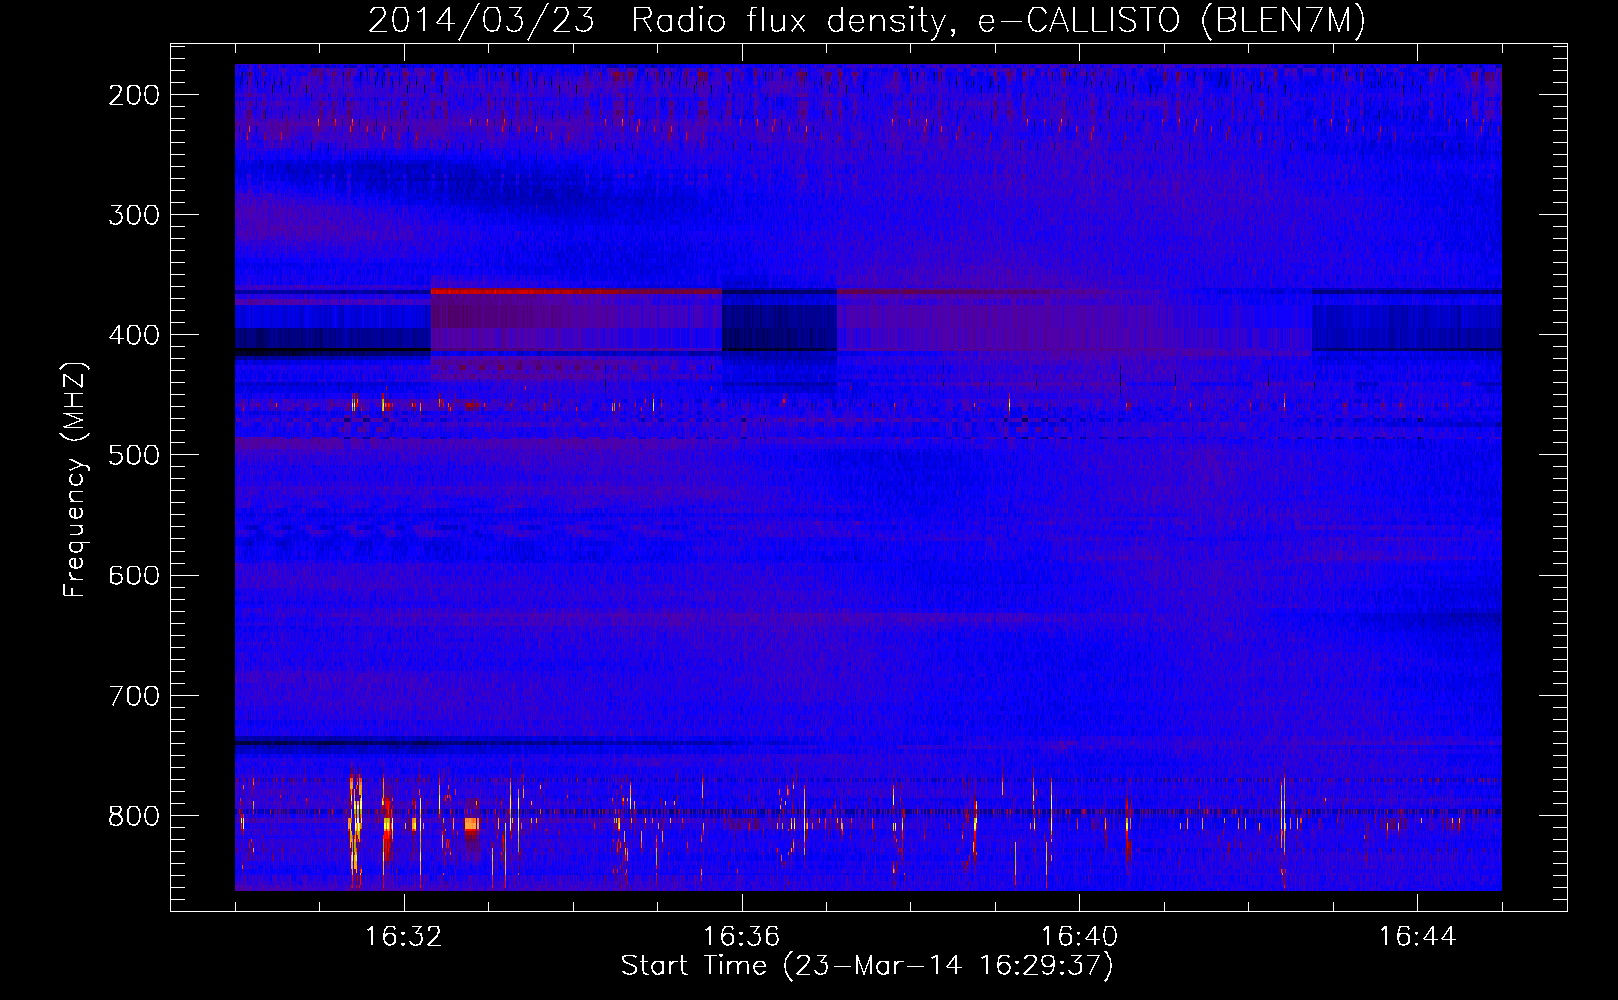
Task: Click the 800 frequency tick label
Action: 133,816
